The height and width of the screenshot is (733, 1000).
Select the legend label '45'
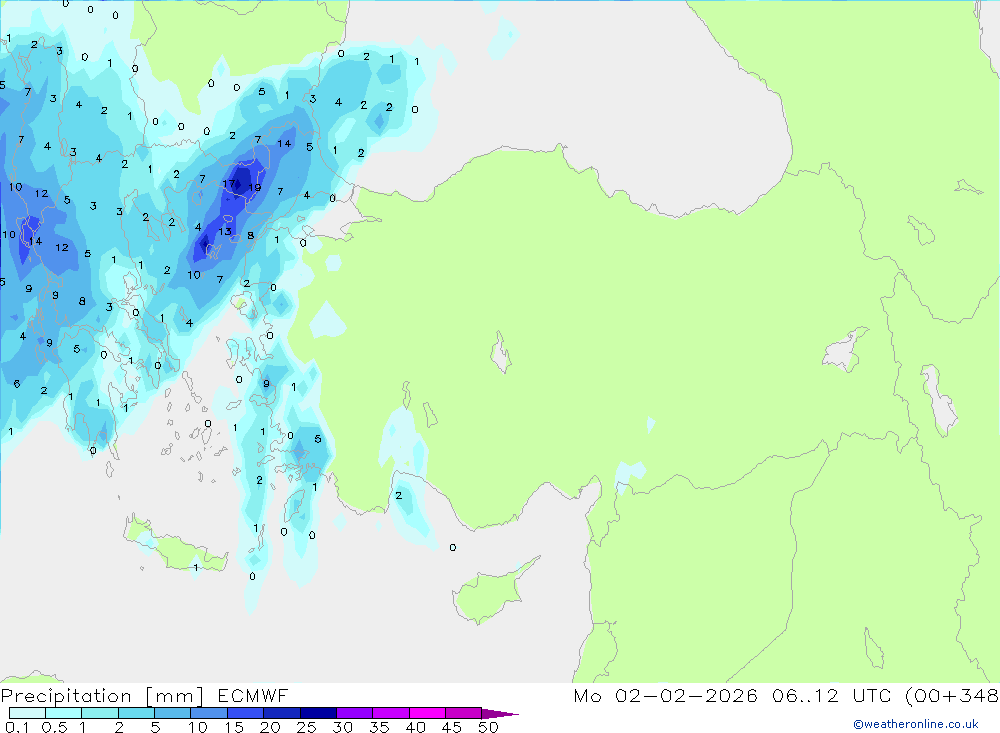[452, 727]
